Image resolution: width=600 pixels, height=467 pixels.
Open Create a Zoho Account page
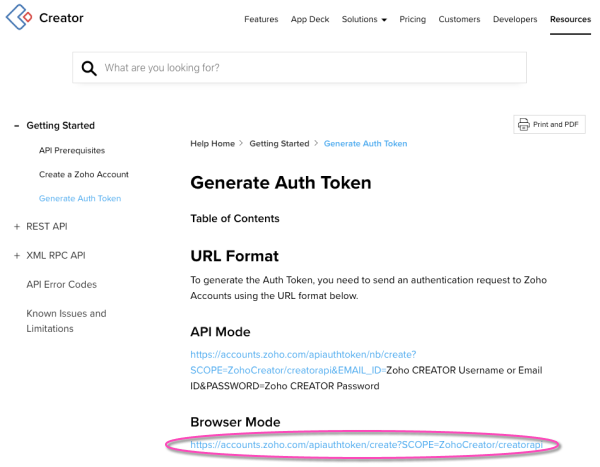tap(83, 174)
